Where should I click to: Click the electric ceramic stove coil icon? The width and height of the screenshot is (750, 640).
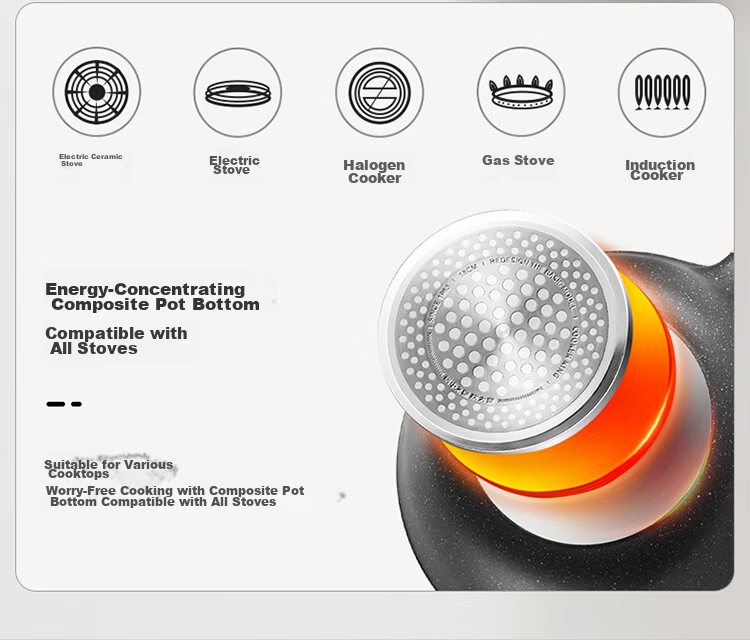point(97,92)
